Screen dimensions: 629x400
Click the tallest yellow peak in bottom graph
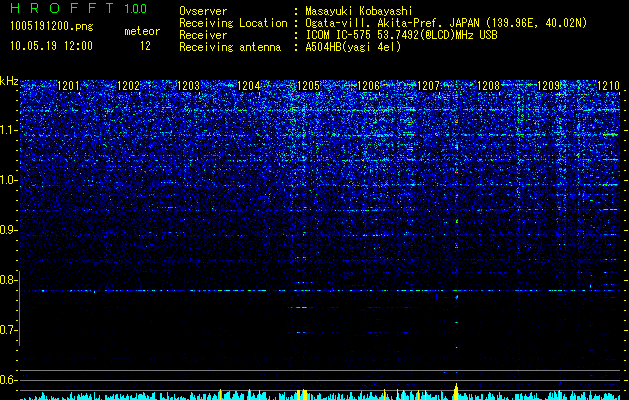pyautogui.click(x=456, y=391)
